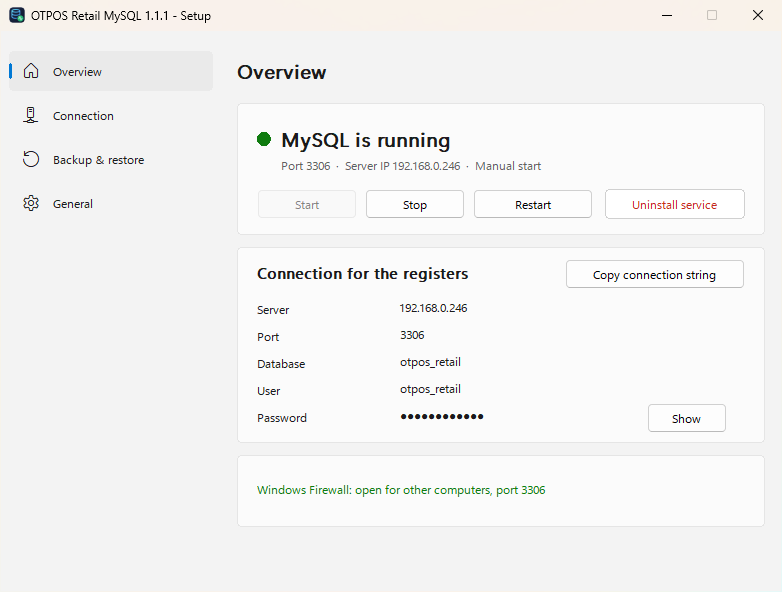Viewport: 782px width, 592px height.
Task: Minimize the Setup window
Action: 667,15
